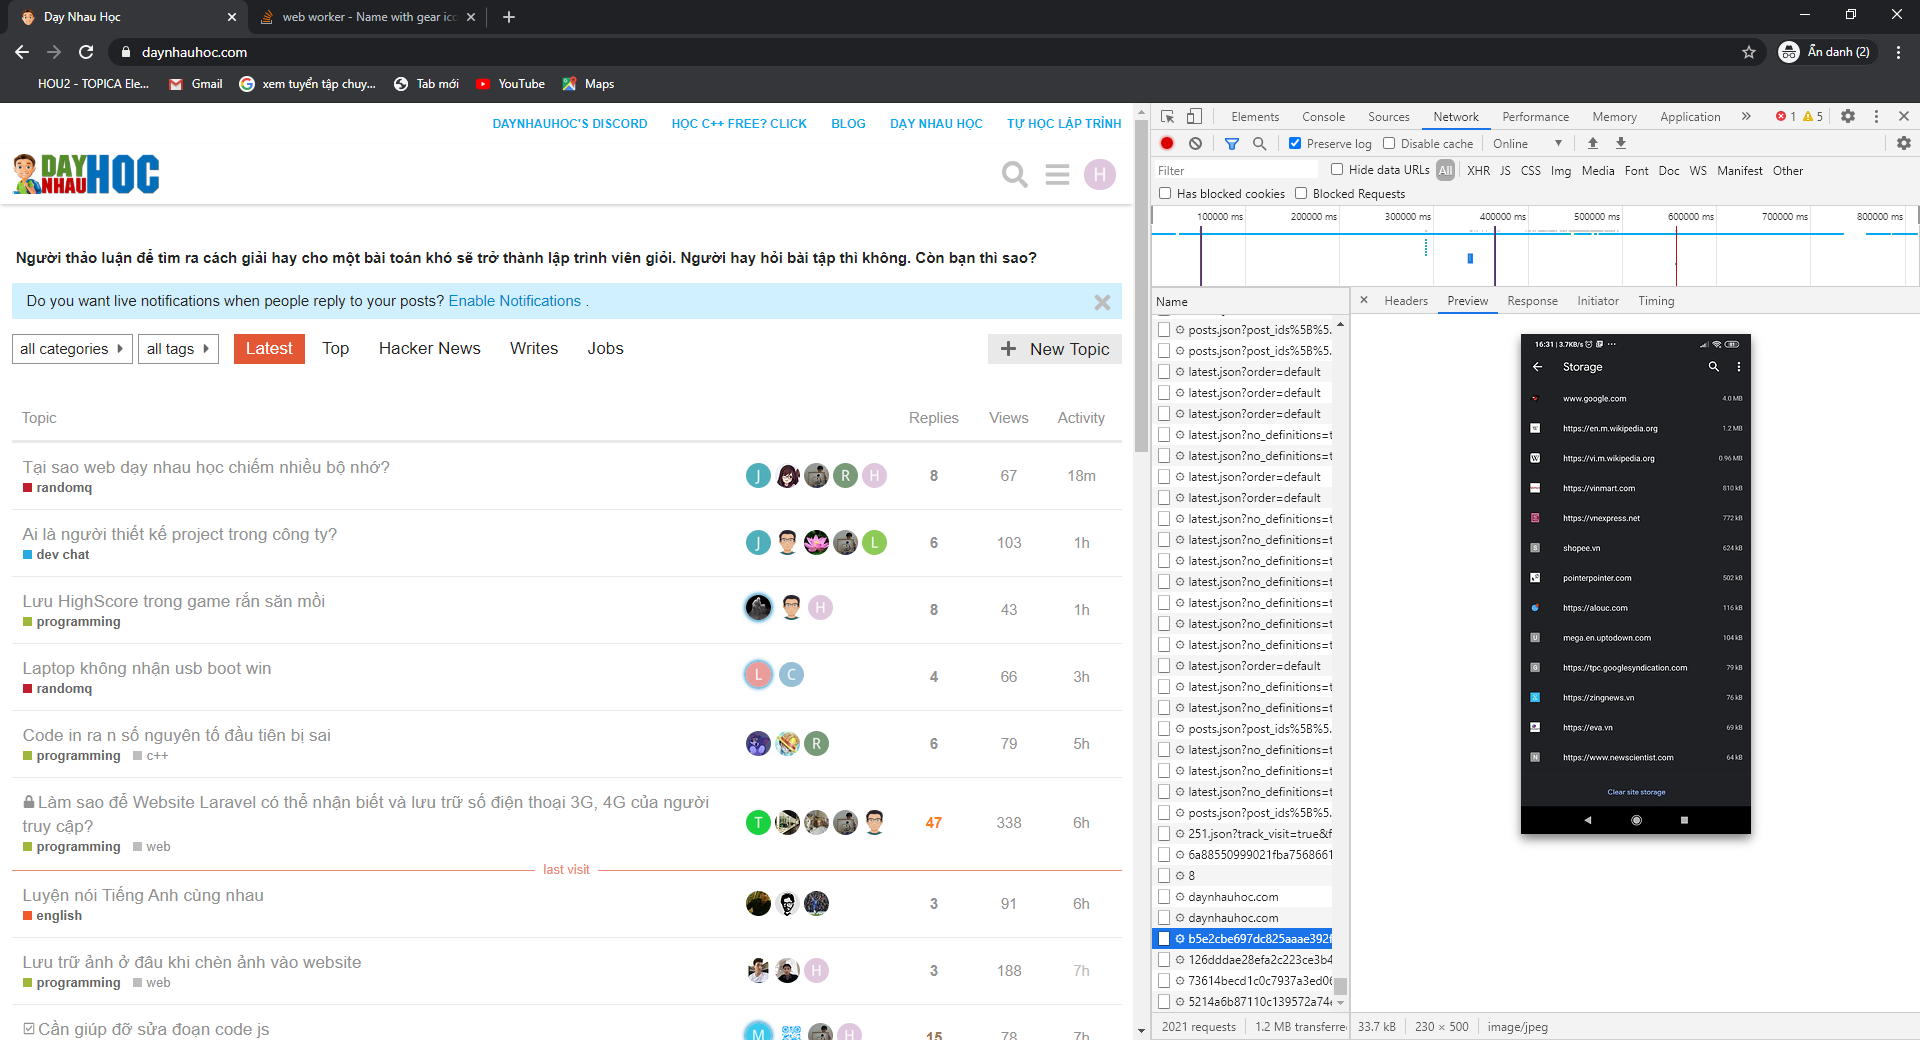1920x1040 pixels.
Task: Open the forum hamburger menu
Action: point(1057,175)
